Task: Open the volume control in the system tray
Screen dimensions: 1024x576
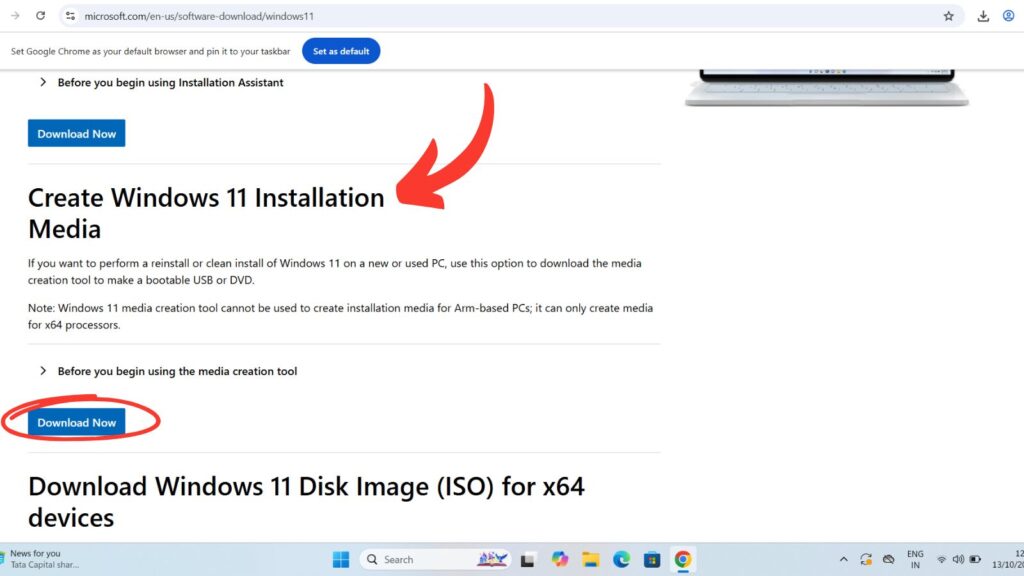Action: [958, 559]
